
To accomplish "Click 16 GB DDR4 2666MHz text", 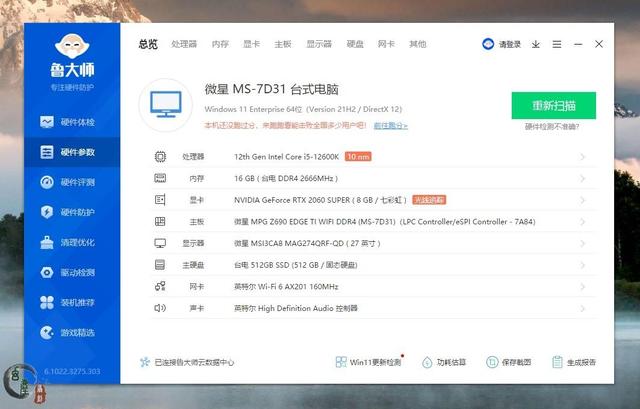I will point(286,178).
